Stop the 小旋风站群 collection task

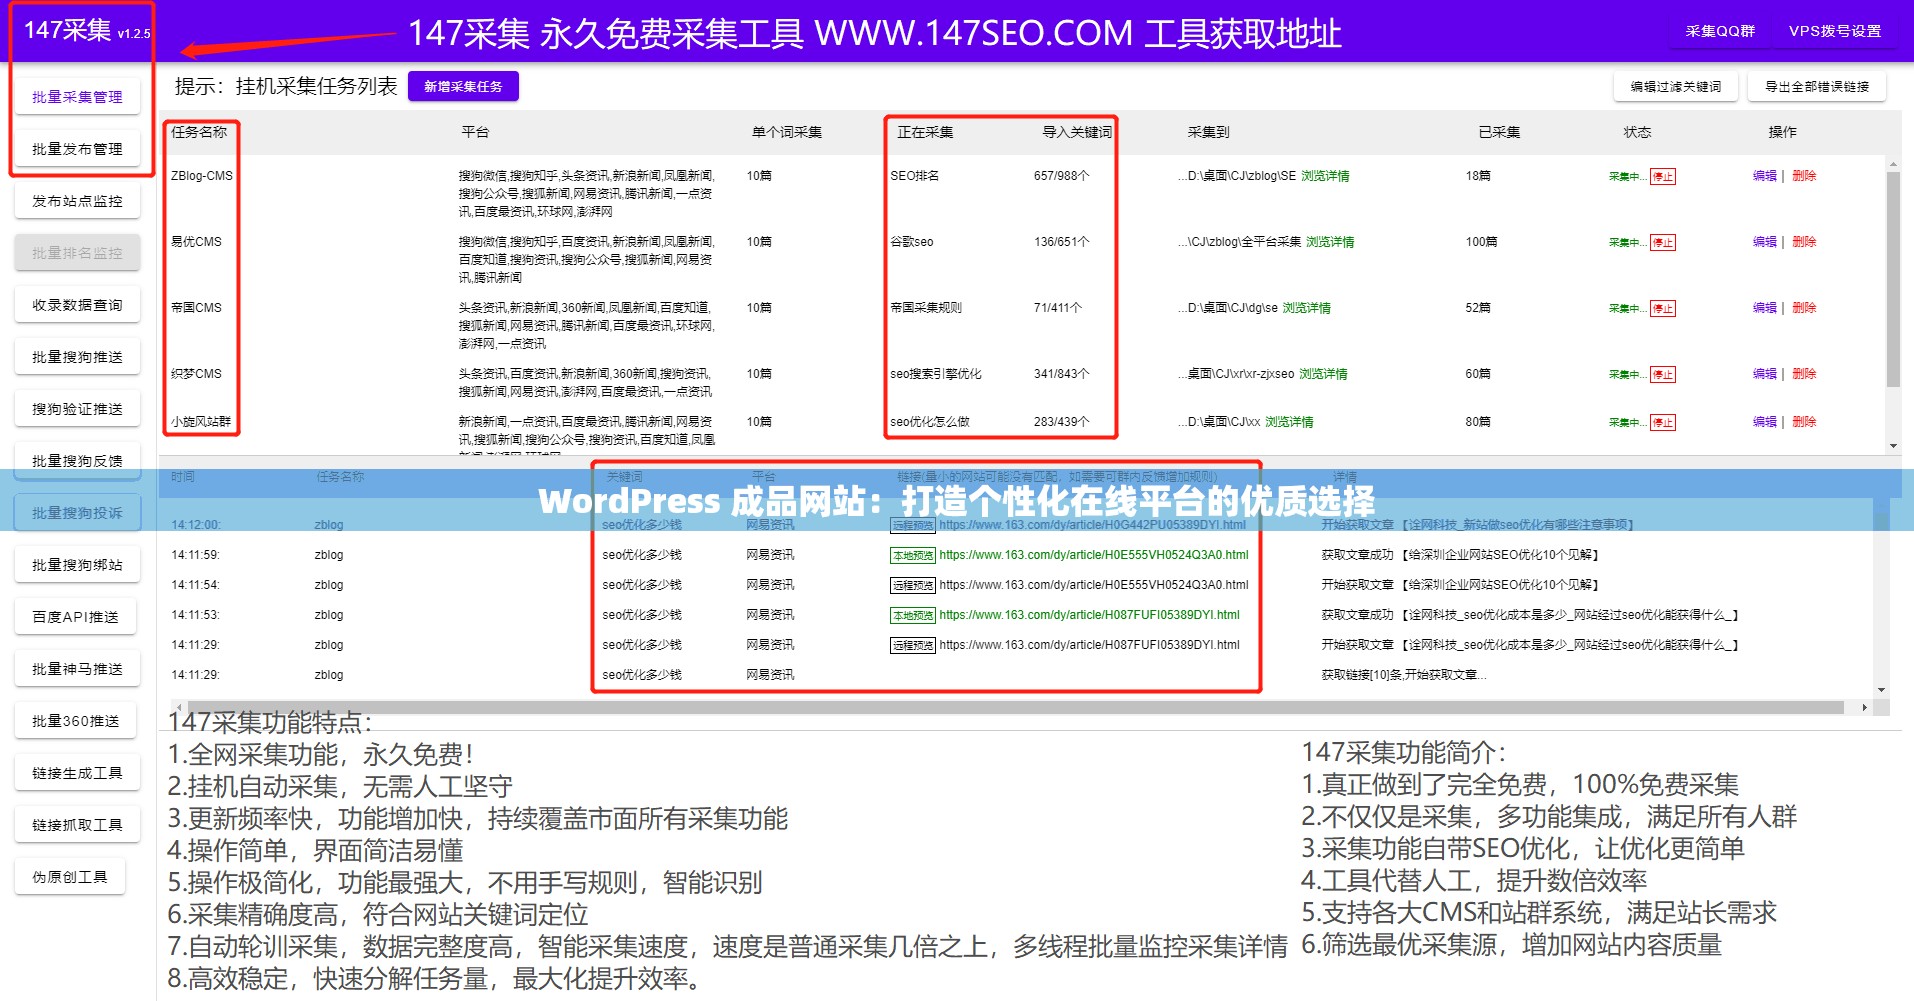[1663, 421]
